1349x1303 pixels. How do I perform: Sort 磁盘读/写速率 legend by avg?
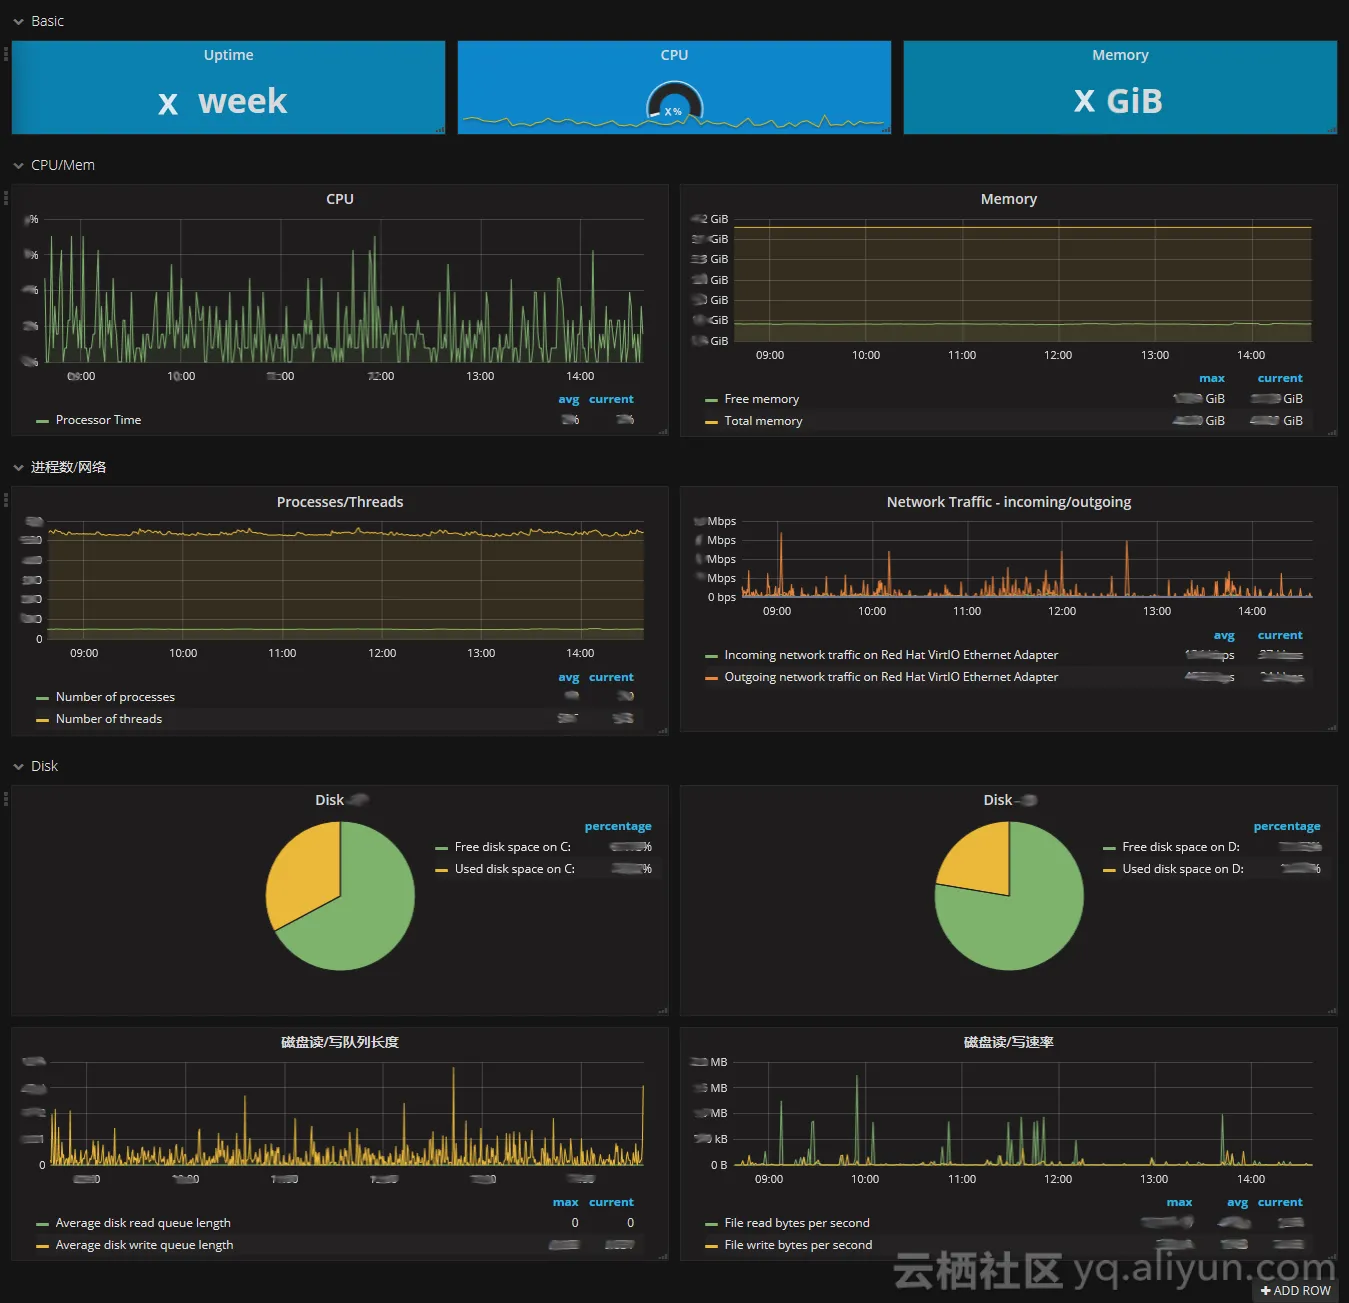(x=1237, y=1202)
